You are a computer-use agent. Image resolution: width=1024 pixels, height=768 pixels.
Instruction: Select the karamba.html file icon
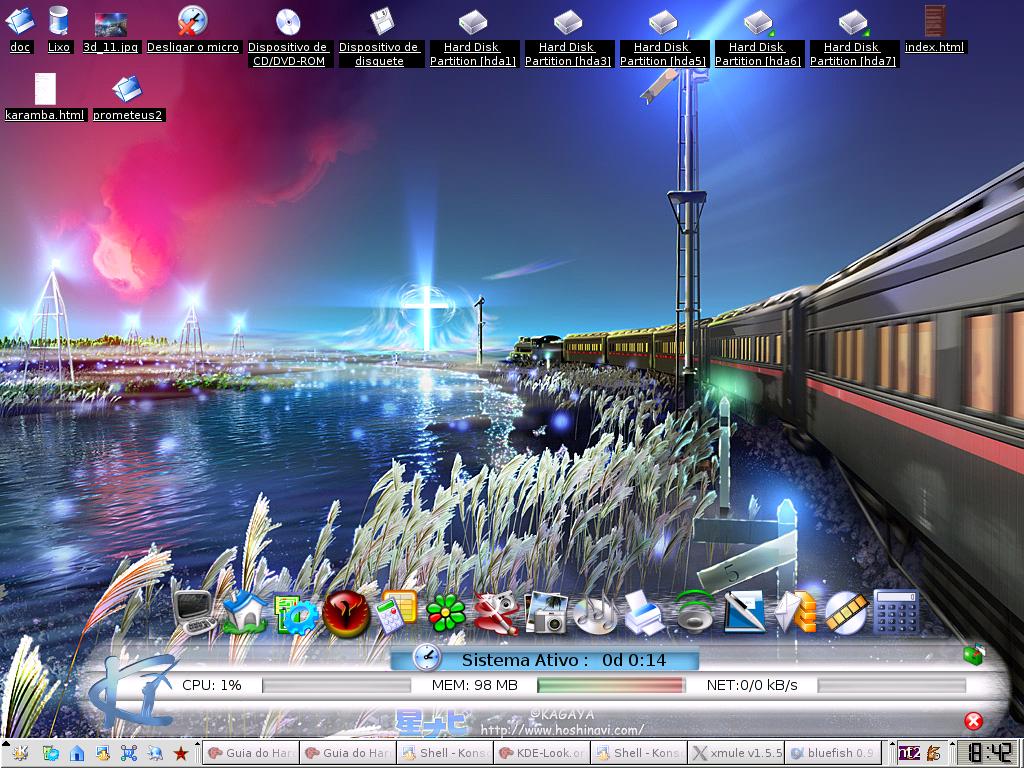tap(45, 88)
